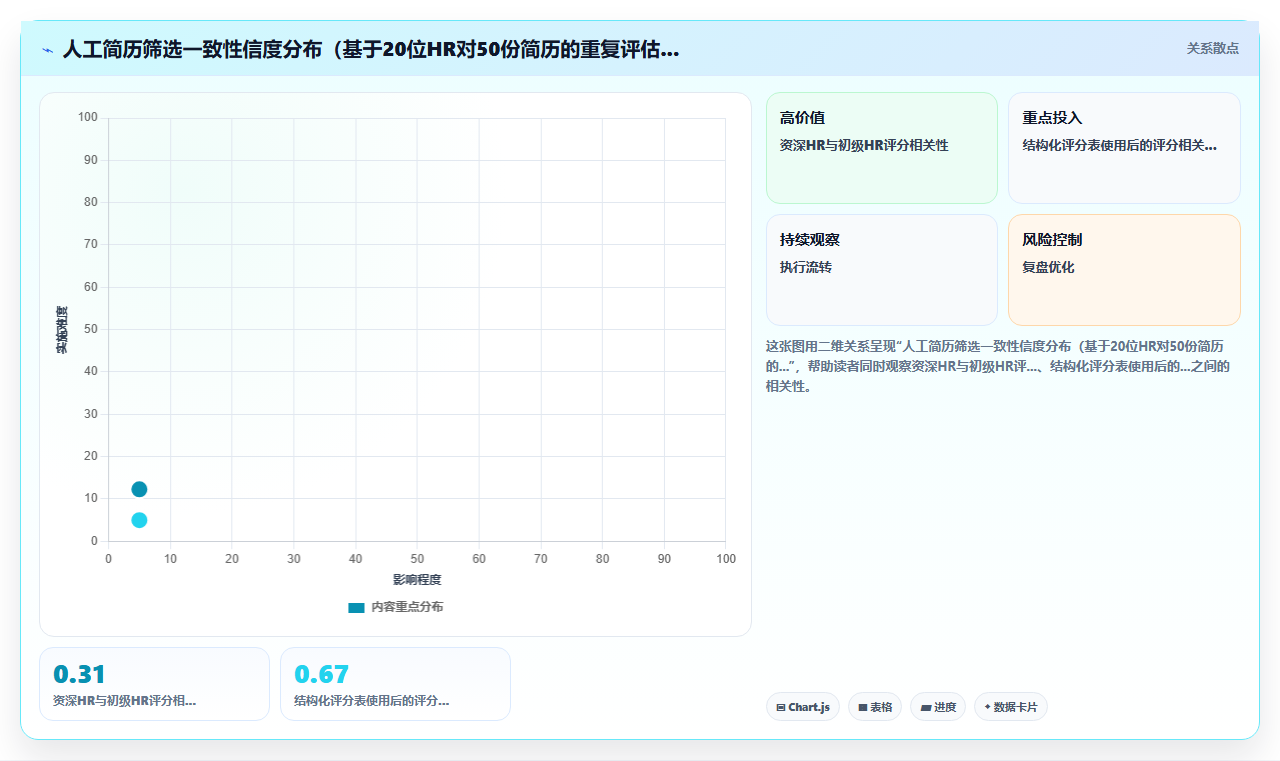Click x-axis tick label 50
Image resolution: width=1280 pixels, height=761 pixels.
[x=417, y=559]
